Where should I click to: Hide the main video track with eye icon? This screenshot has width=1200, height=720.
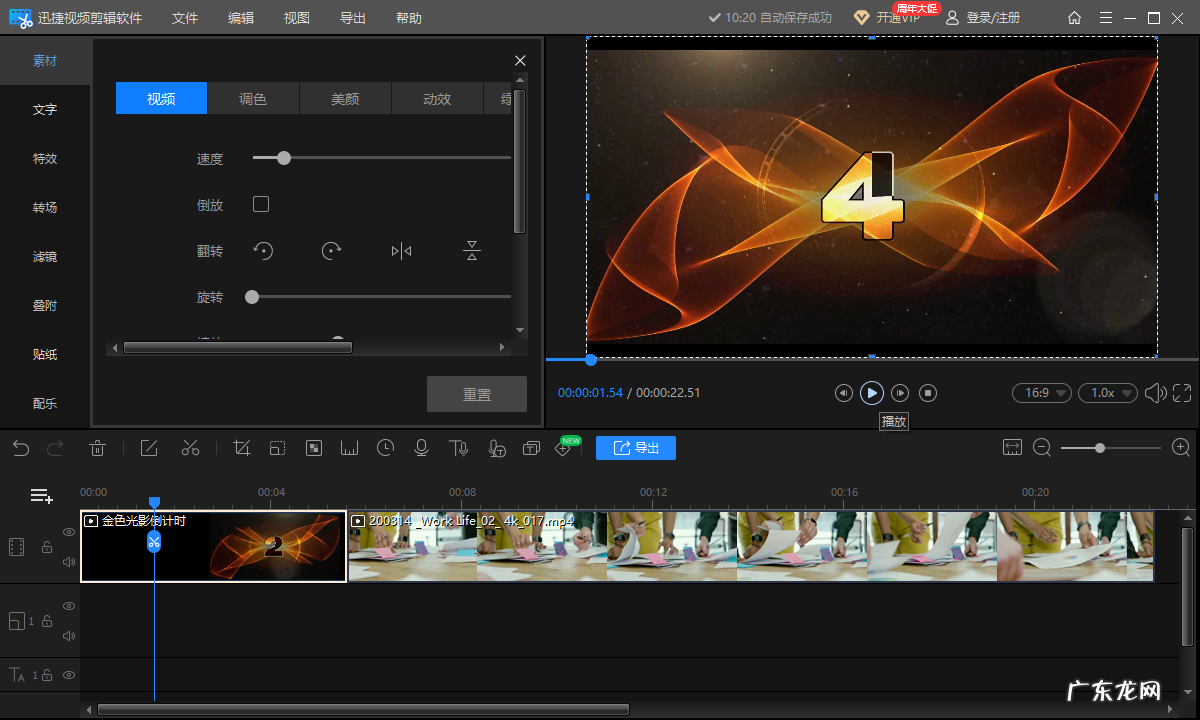[69, 532]
